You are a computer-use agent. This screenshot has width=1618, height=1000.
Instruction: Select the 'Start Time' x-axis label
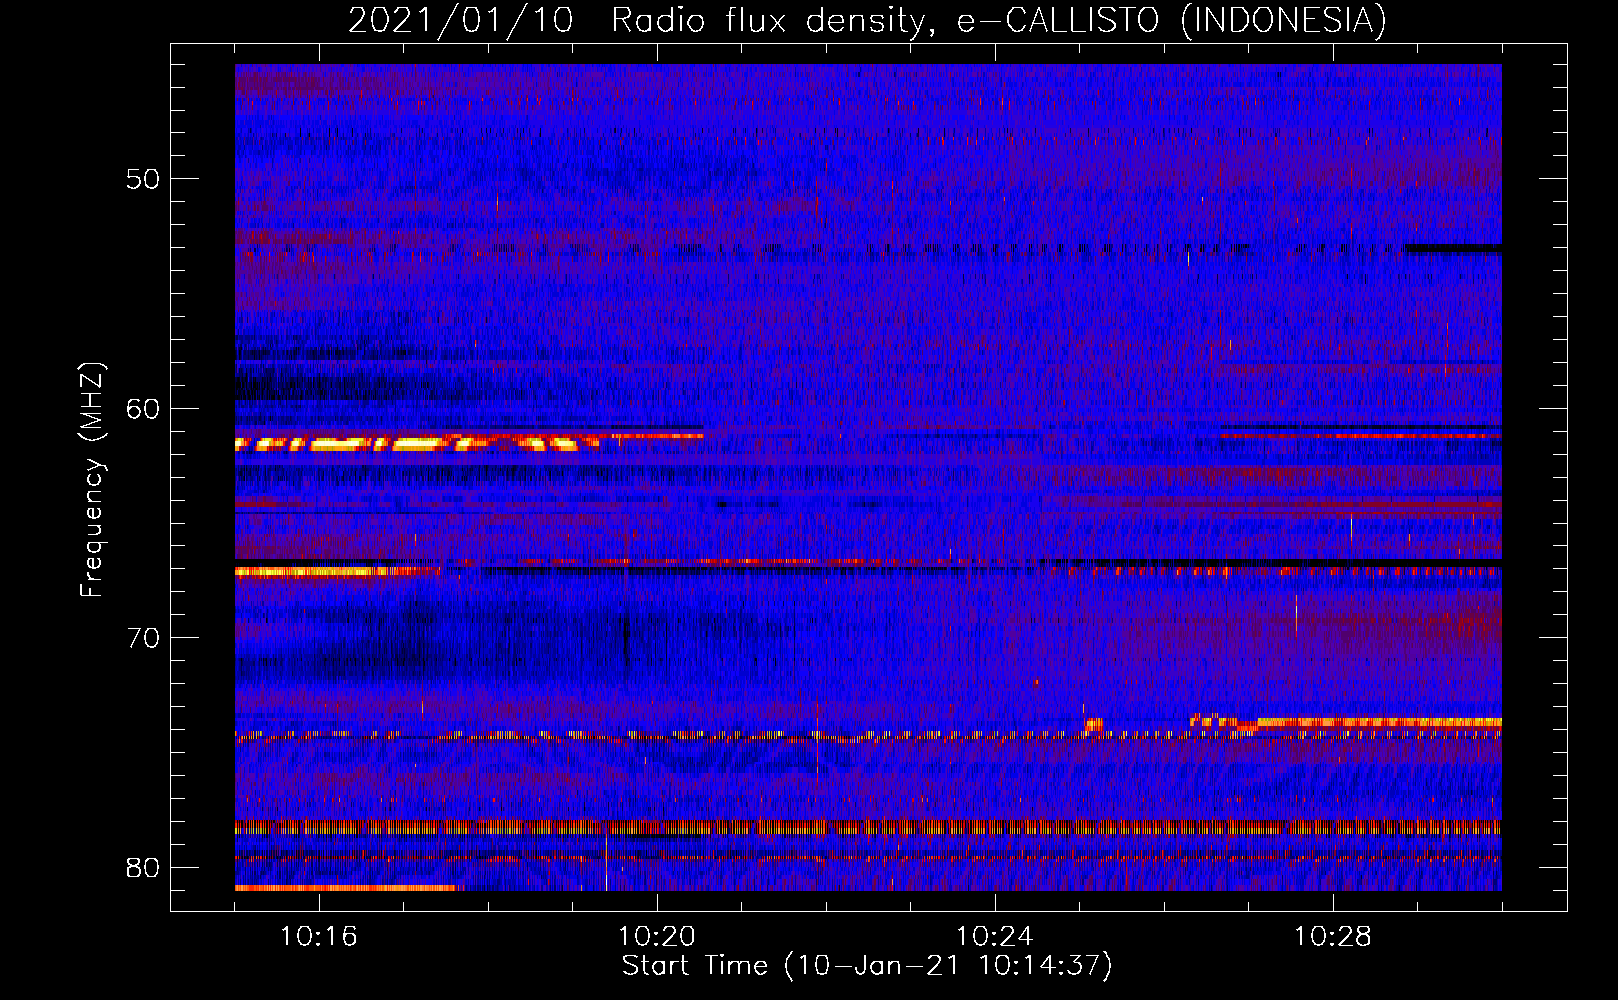tap(866, 966)
